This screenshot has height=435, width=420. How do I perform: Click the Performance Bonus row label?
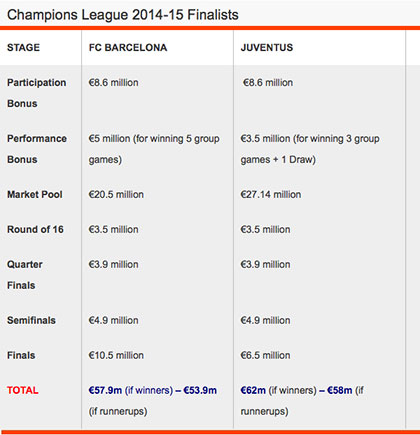(37, 149)
